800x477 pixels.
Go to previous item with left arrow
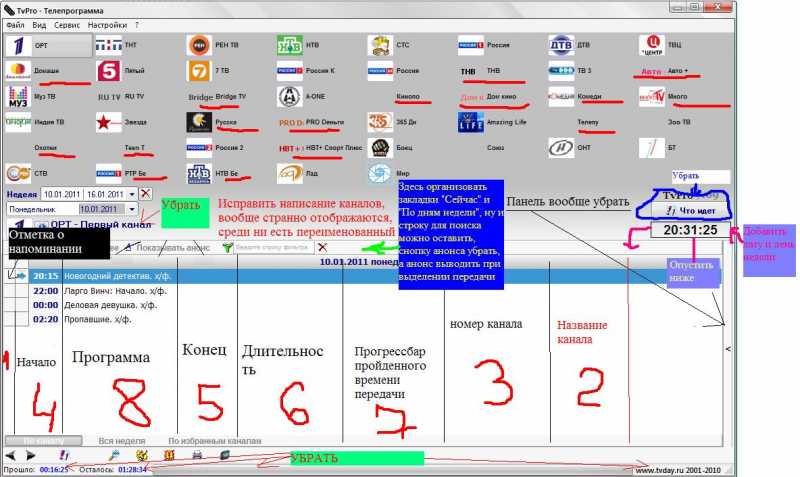point(10,455)
